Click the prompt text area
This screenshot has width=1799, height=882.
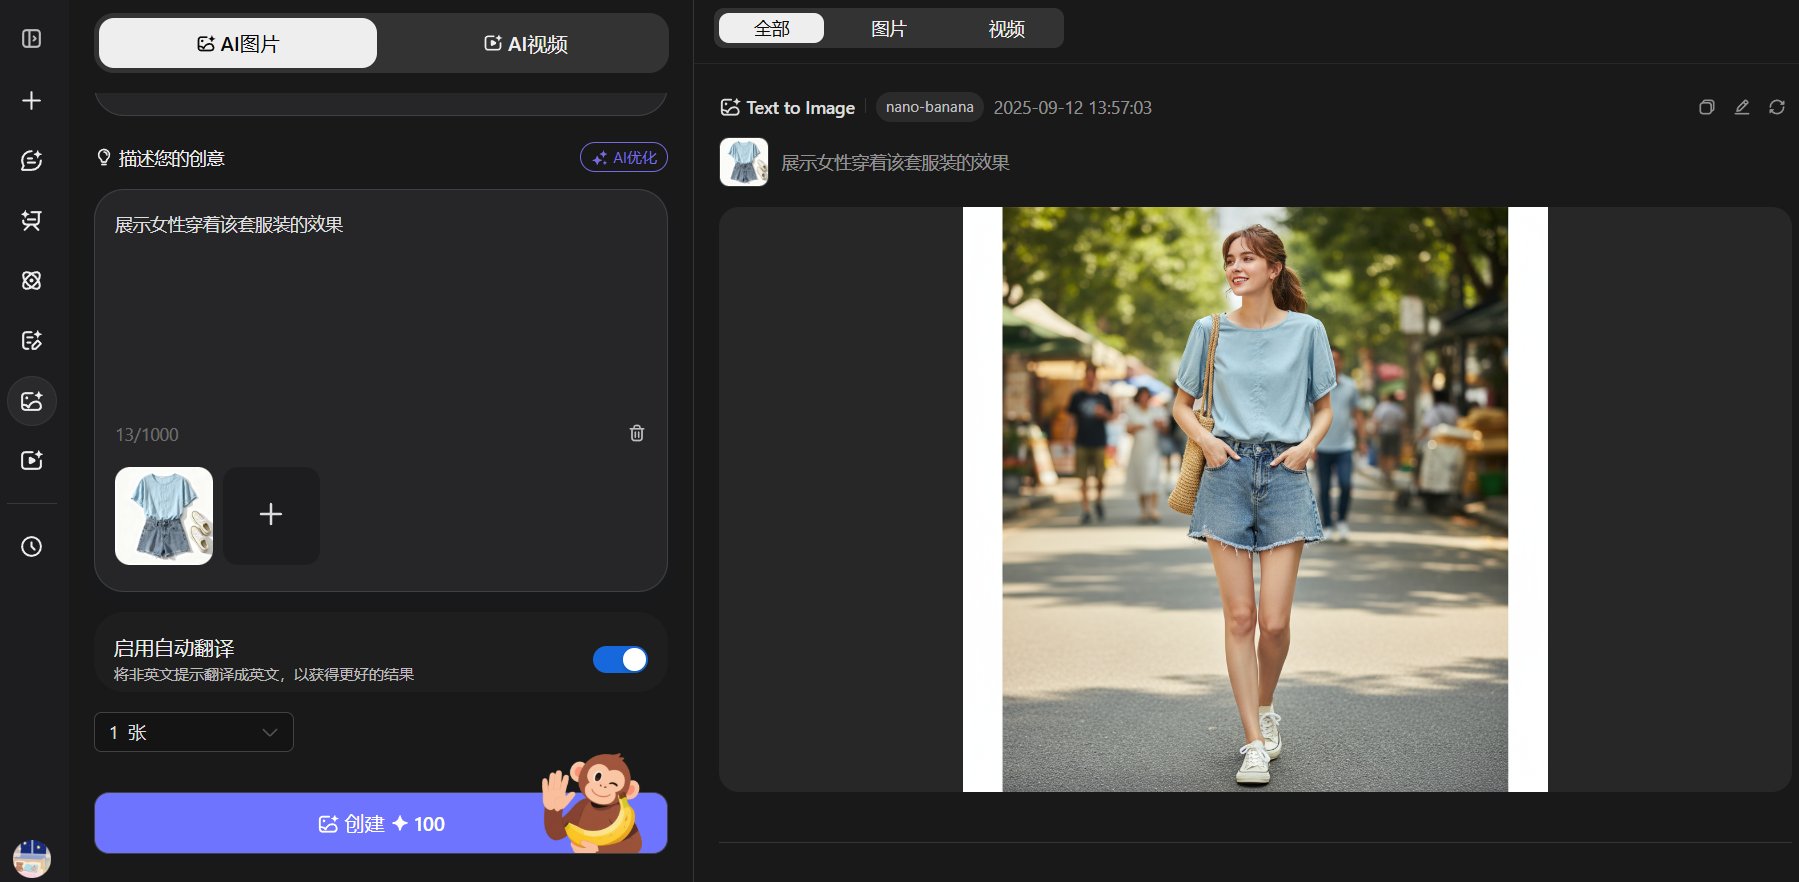click(x=381, y=315)
